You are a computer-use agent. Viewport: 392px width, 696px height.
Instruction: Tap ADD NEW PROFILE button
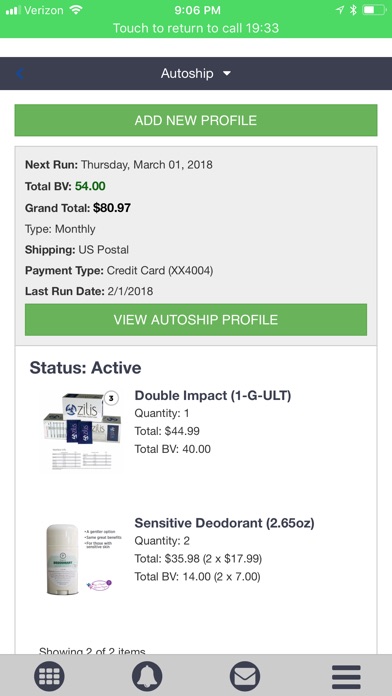pos(196,120)
